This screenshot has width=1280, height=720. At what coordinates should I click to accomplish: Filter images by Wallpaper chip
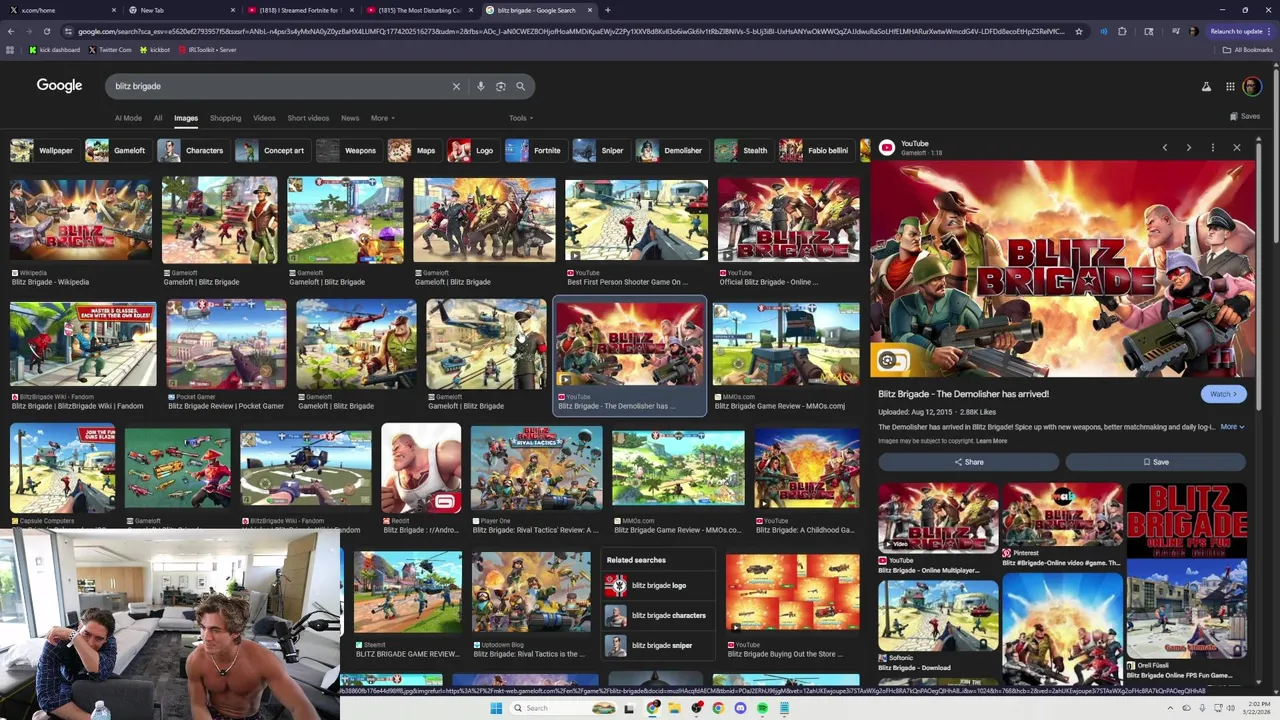coord(43,151)
